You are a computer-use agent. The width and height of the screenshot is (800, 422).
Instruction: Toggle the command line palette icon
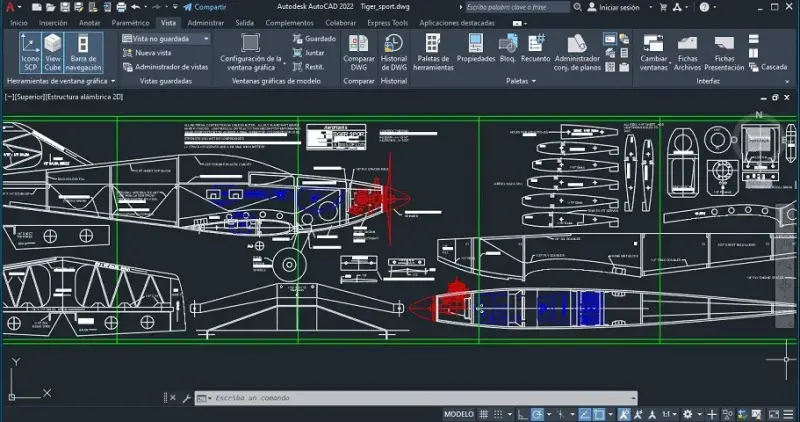(x=610, y=39)
